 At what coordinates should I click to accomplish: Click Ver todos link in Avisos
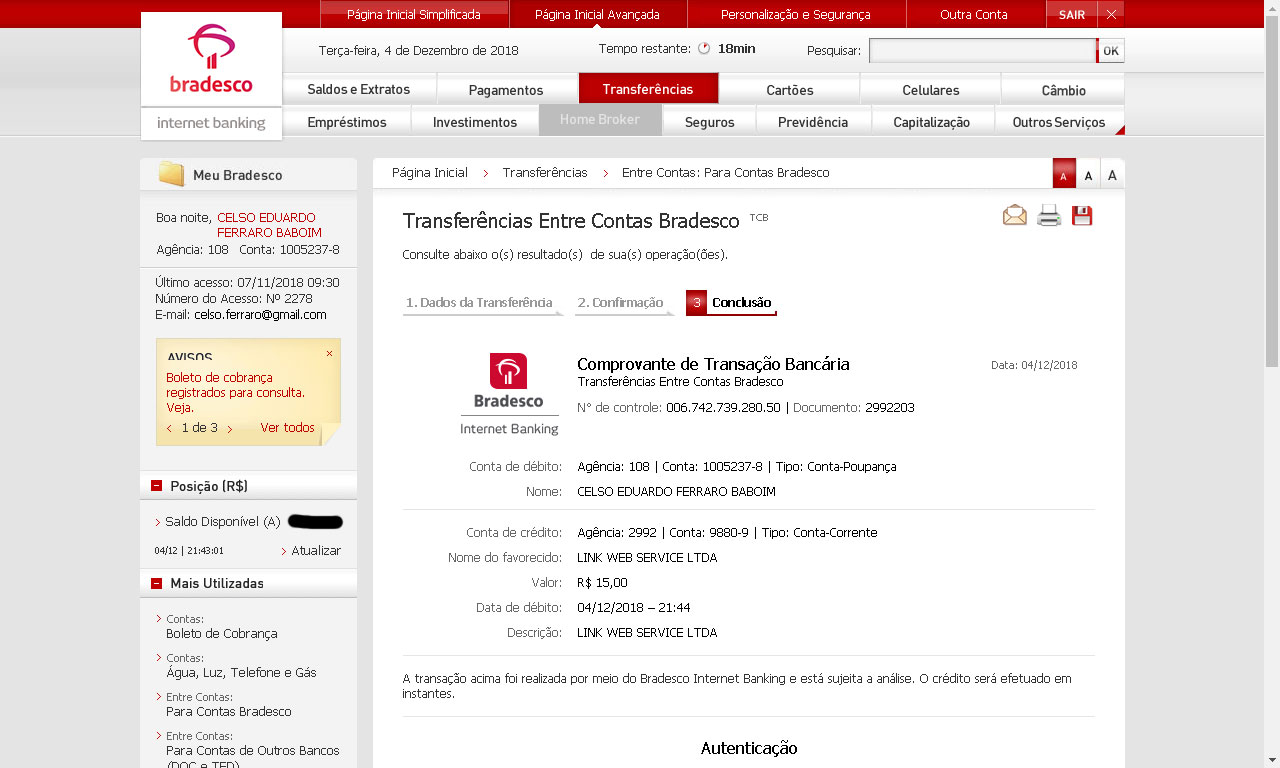click(x=287, y=428)
